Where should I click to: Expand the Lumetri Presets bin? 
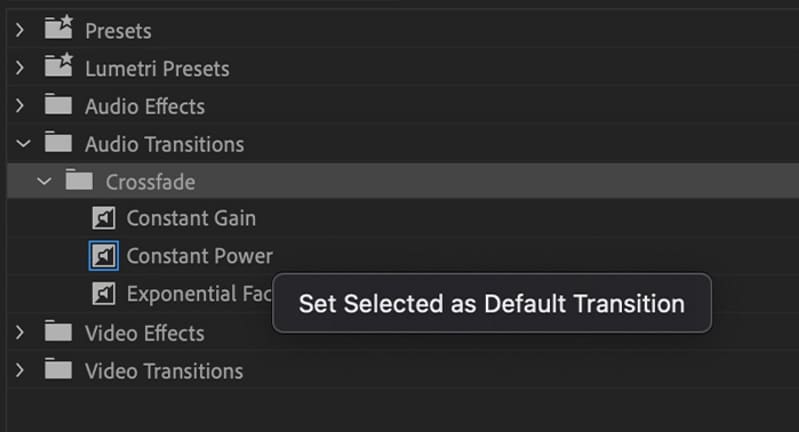point(21,69)
